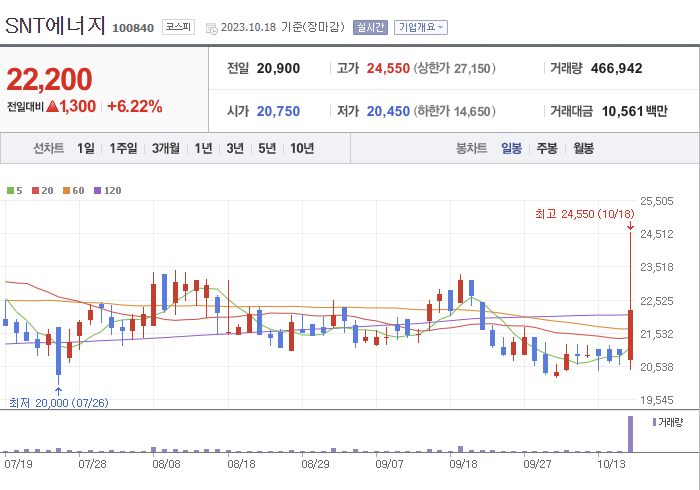Screen dimensions: 700x490
Task: Click the 하한가 14,650 text
Action: tap(454, 111)
